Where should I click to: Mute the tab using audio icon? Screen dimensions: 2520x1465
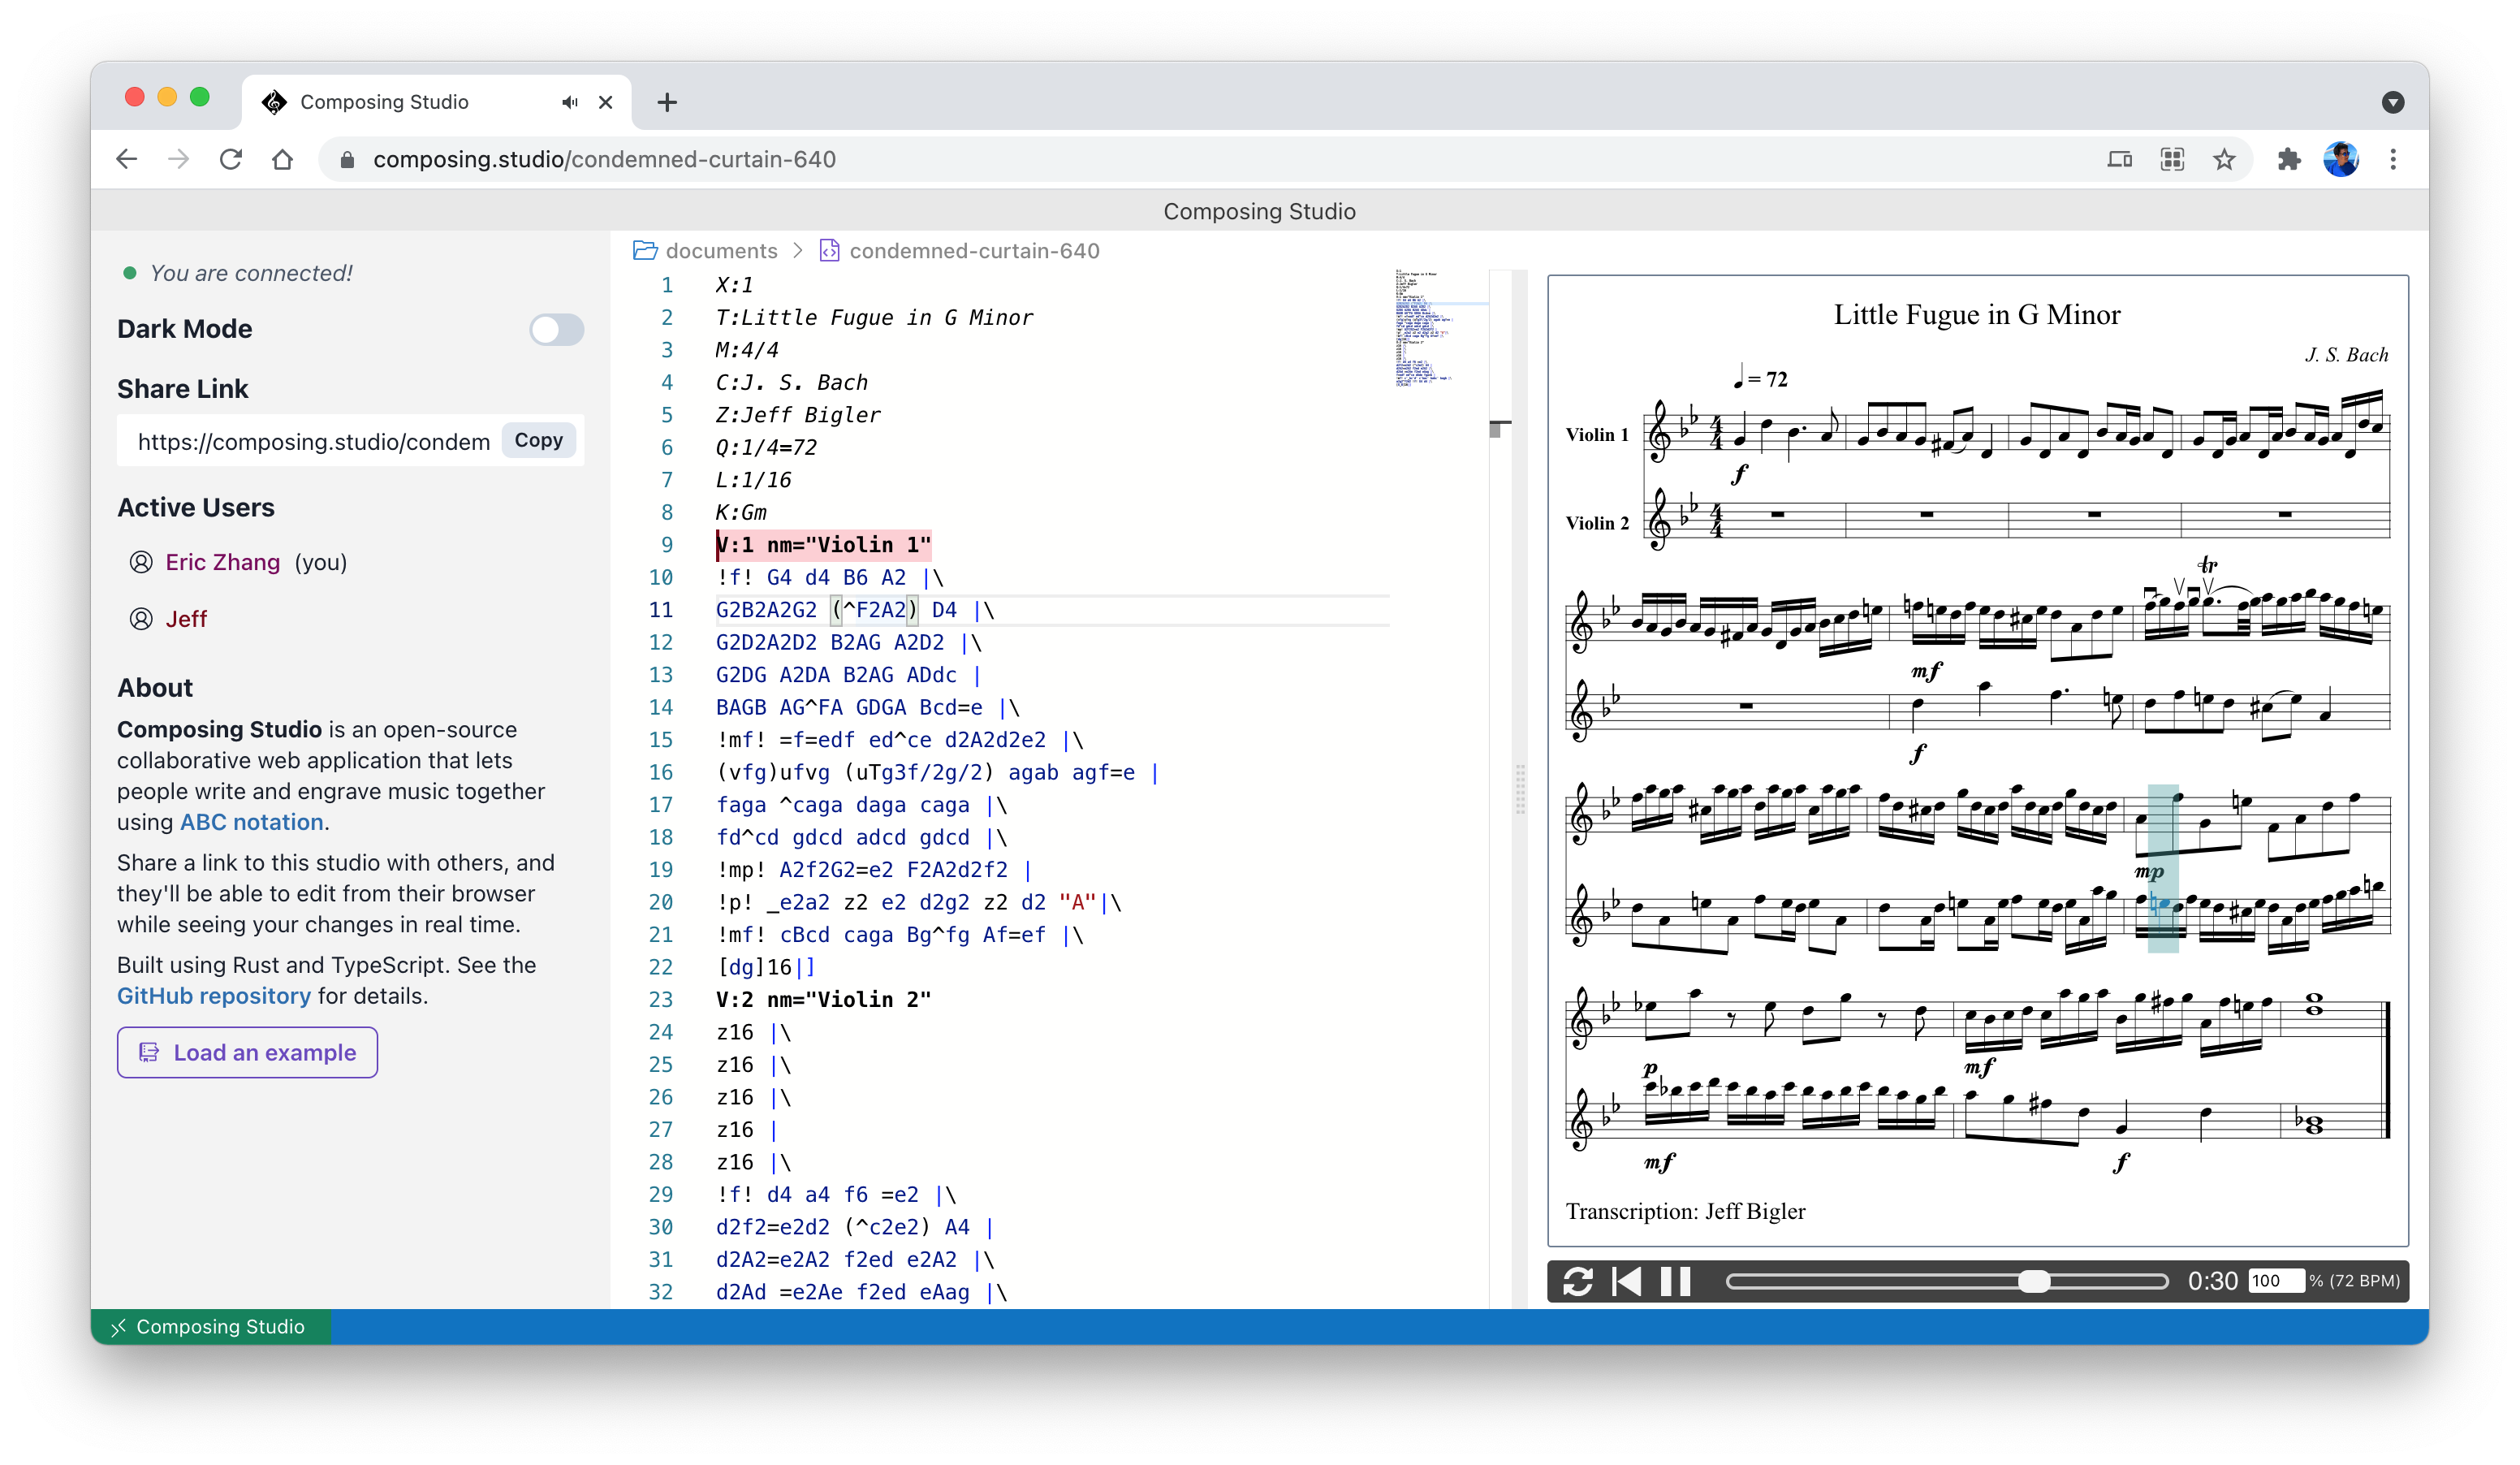point(569,102)
